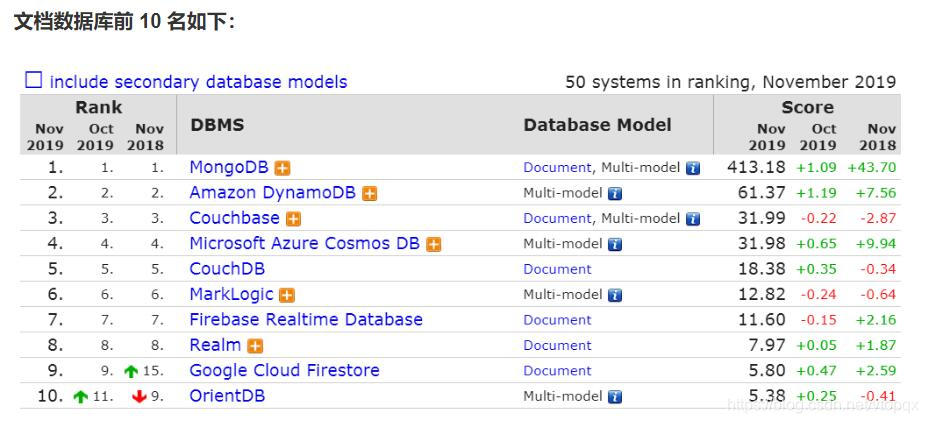Open Multi-model info icon in Couchbase row

pos(693,219)
